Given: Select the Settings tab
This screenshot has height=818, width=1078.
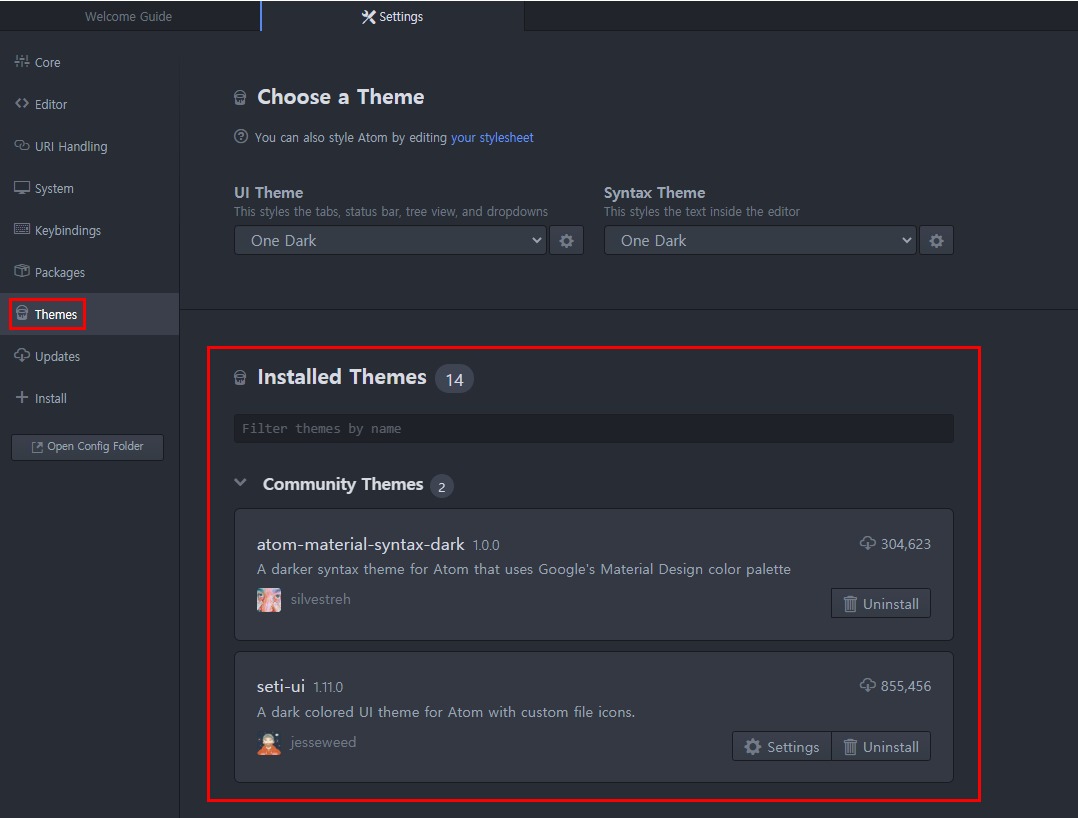Looking at the screenshot, I should (x=393, y=16).
